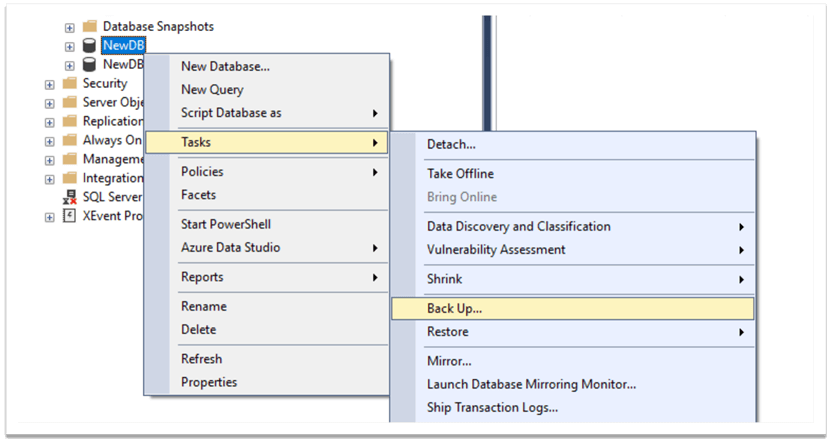Click the Replication folder icon
The height and width of the screenshot is (442, 830).
(x=69, y=121)
